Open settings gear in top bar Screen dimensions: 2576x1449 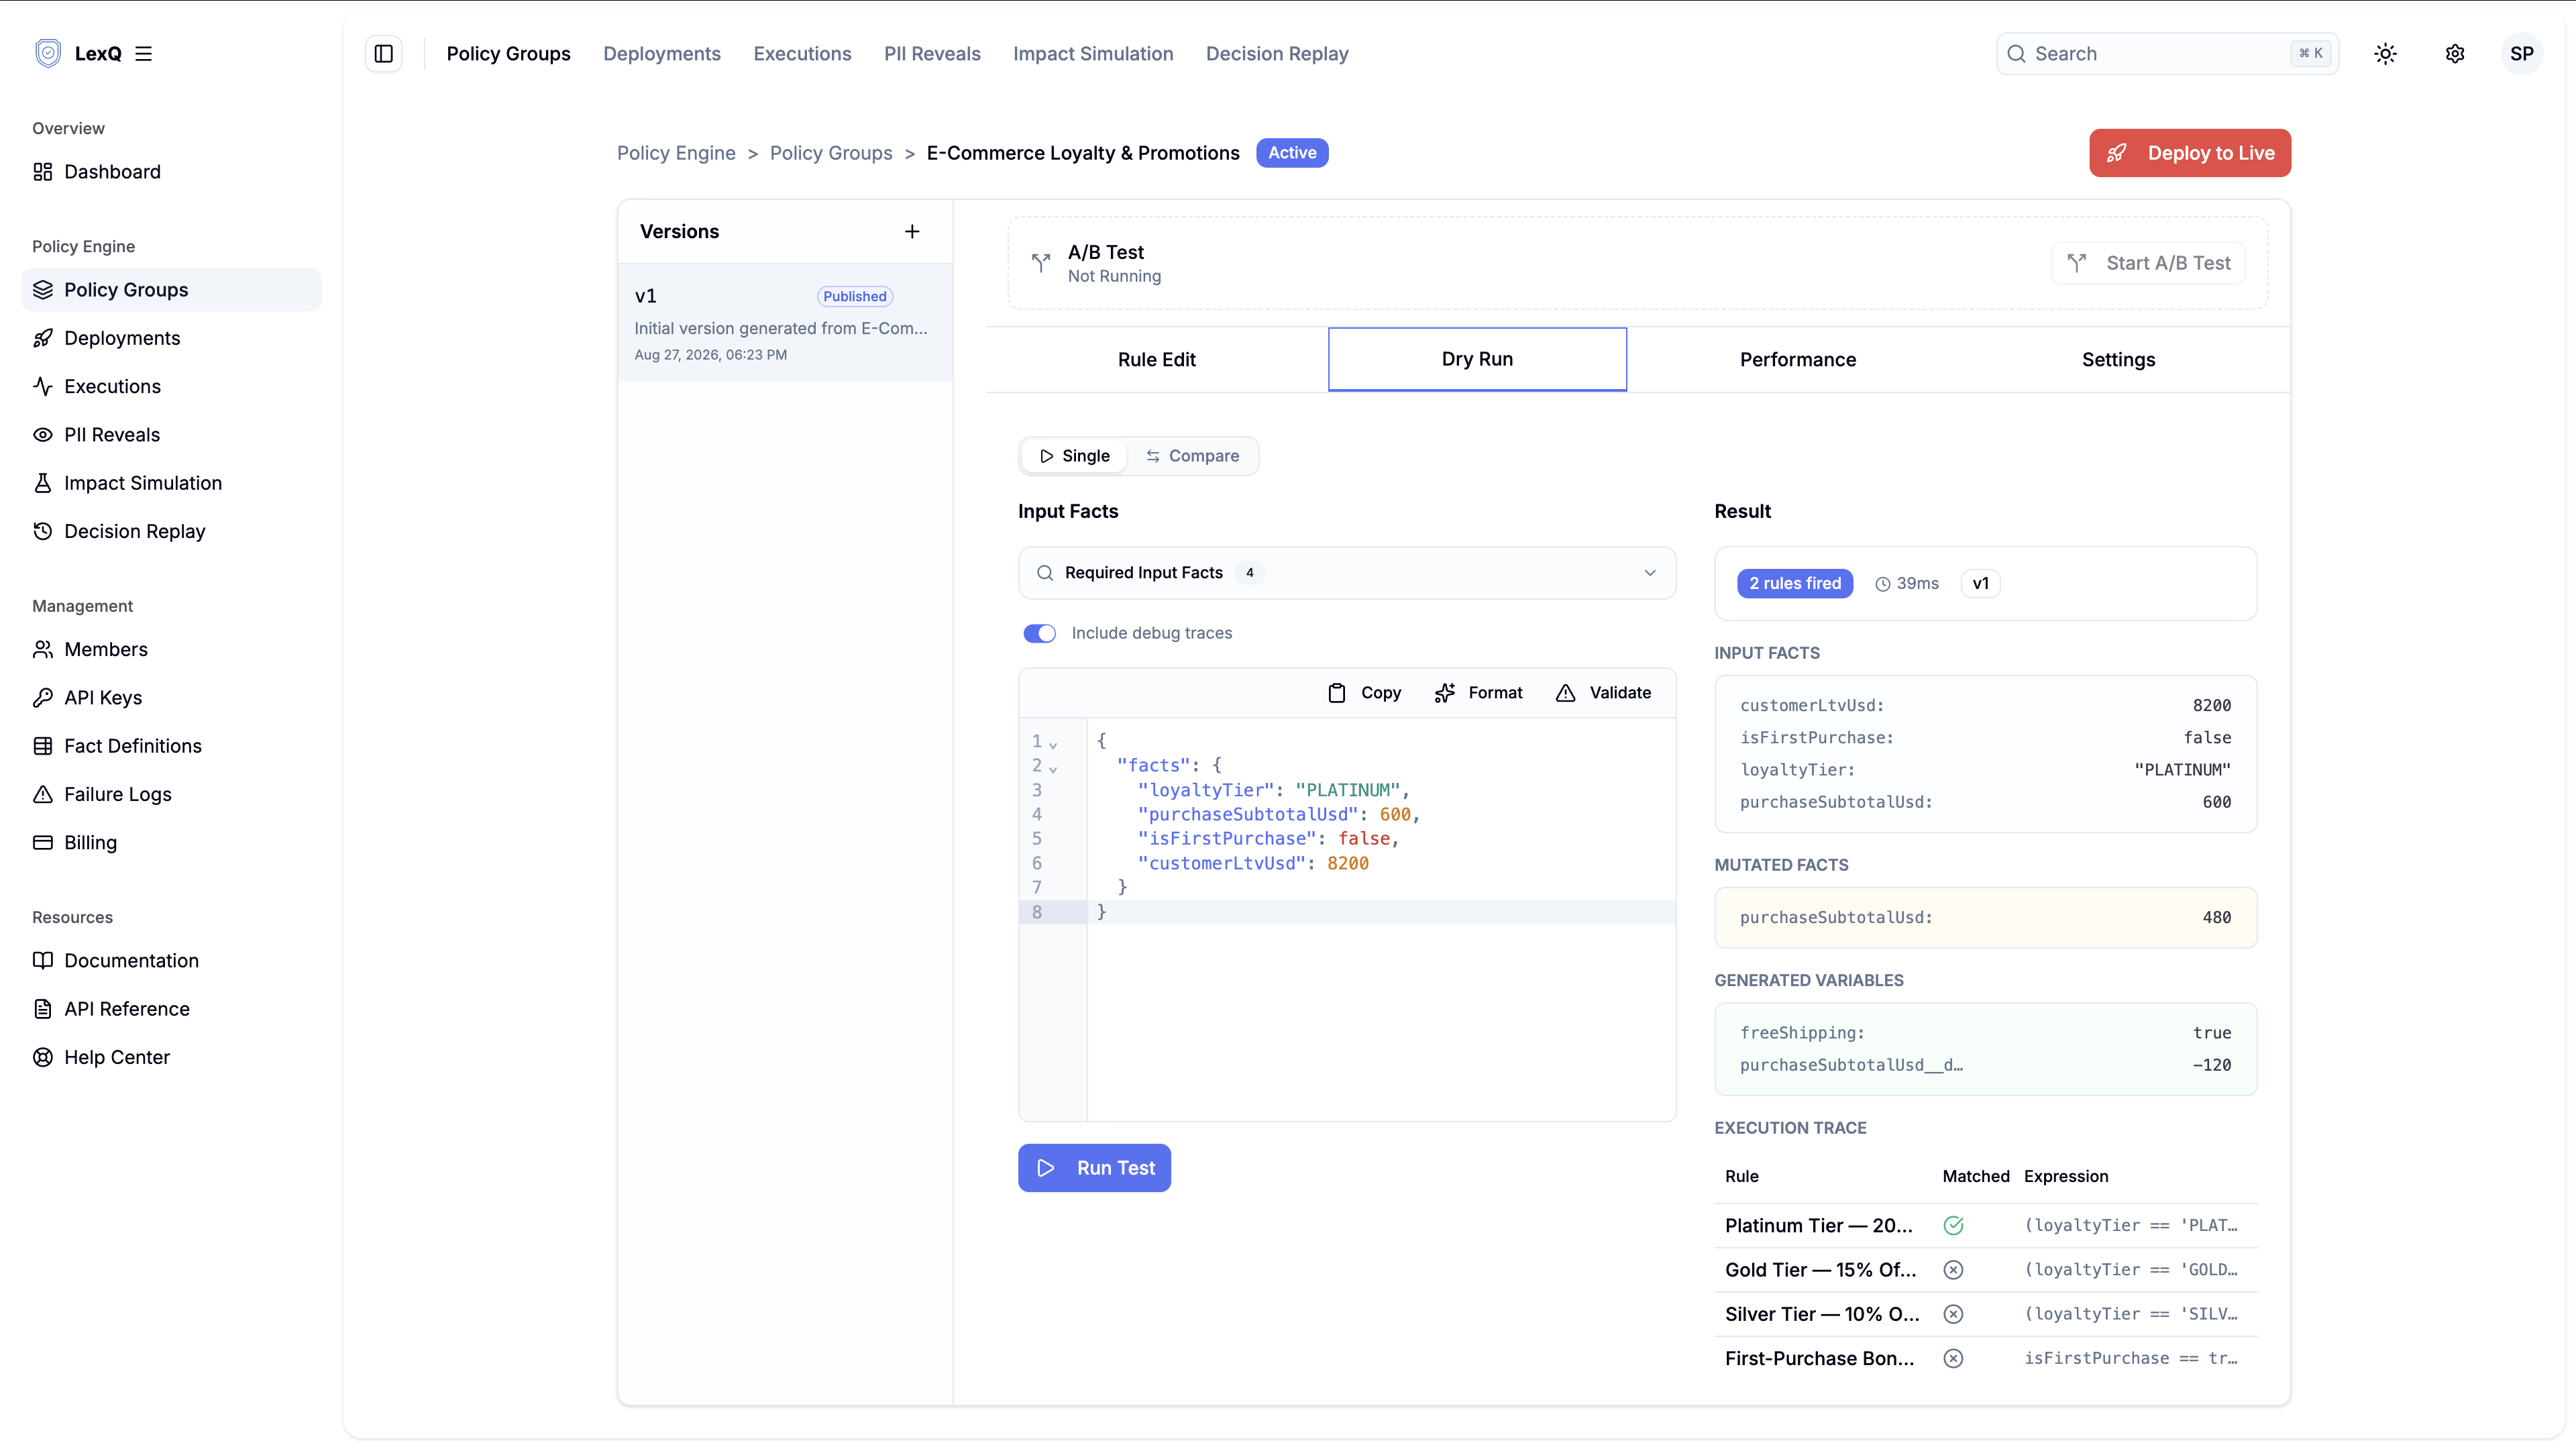(2455, 54)
